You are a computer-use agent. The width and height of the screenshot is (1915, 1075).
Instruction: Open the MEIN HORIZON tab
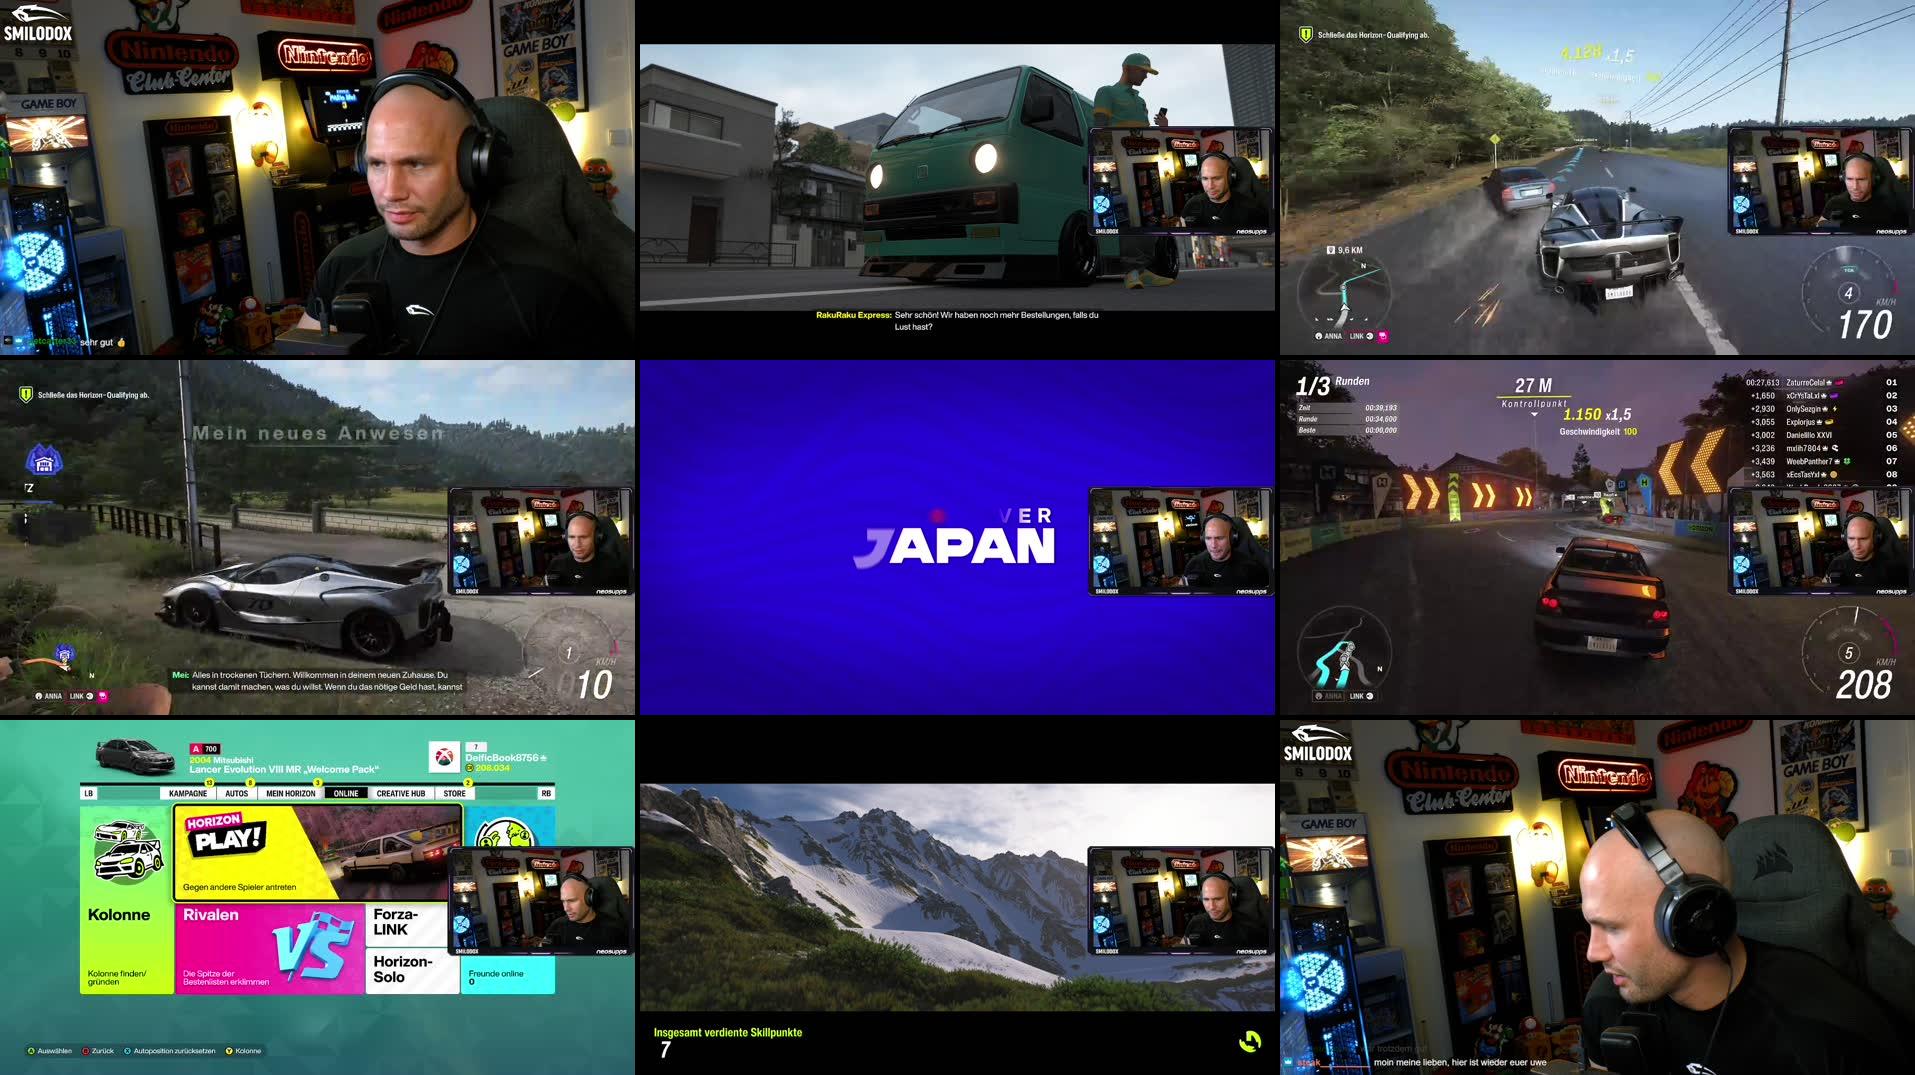click(x=291, y=793)
